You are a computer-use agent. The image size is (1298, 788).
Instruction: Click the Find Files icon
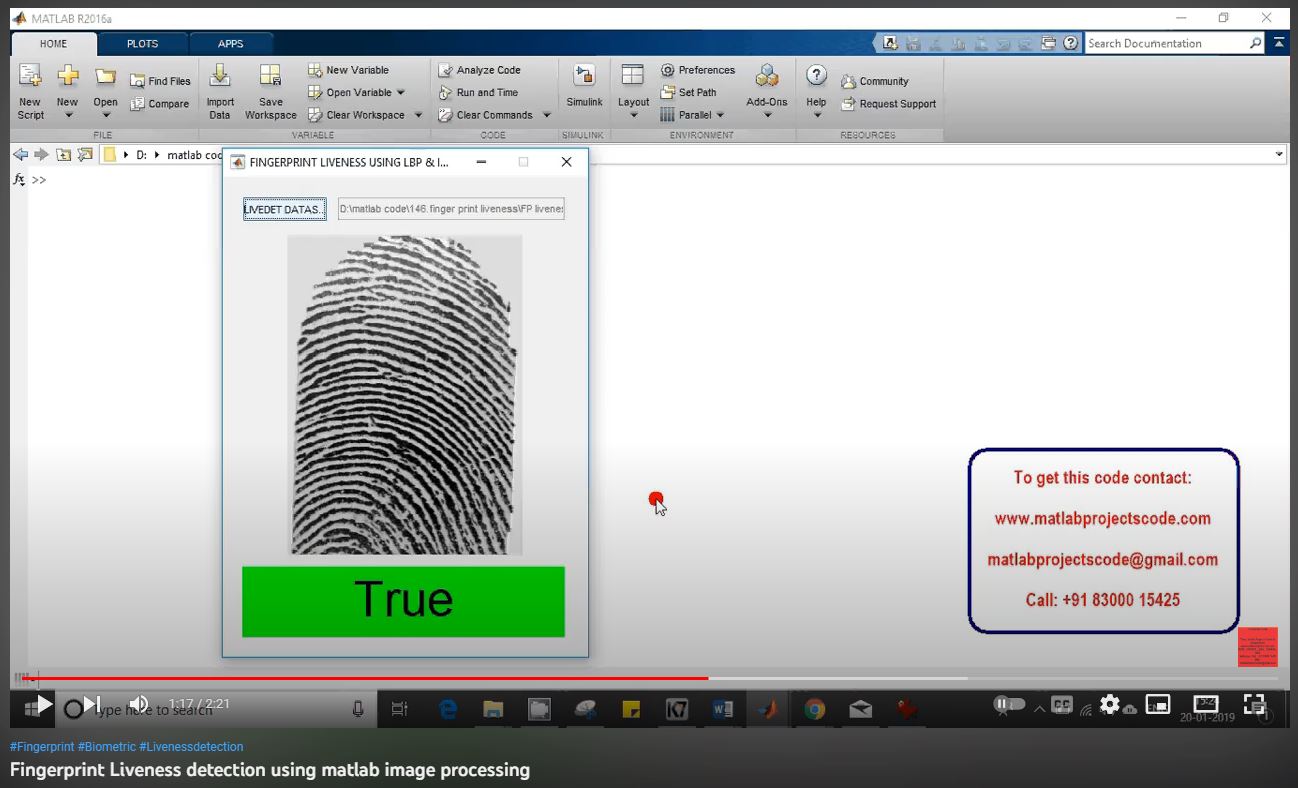pos(138,82)
